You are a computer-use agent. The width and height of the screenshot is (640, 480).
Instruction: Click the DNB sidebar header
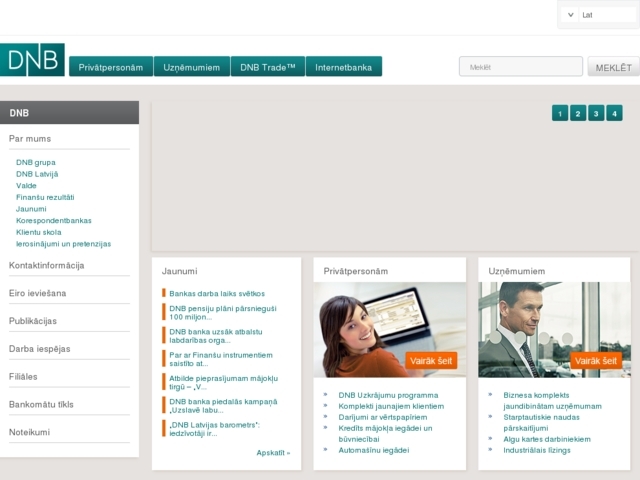point(69,113)
